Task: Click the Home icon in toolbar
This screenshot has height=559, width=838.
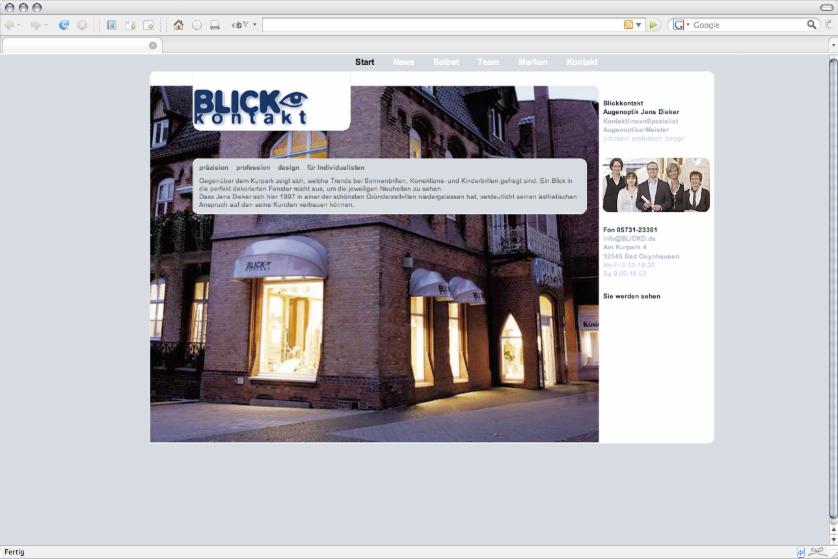Action: tap(178, 25)
